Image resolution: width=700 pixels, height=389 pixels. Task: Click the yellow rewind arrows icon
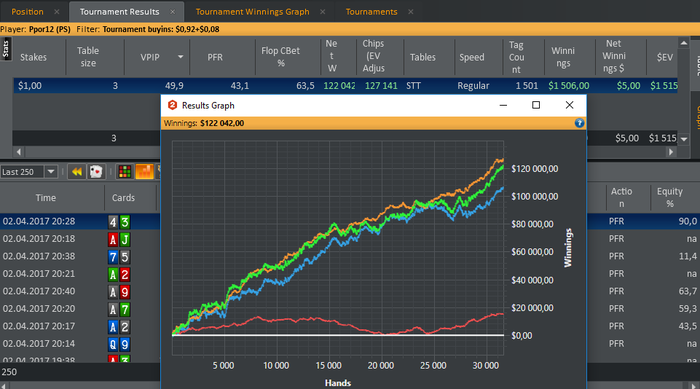[77, 172]
